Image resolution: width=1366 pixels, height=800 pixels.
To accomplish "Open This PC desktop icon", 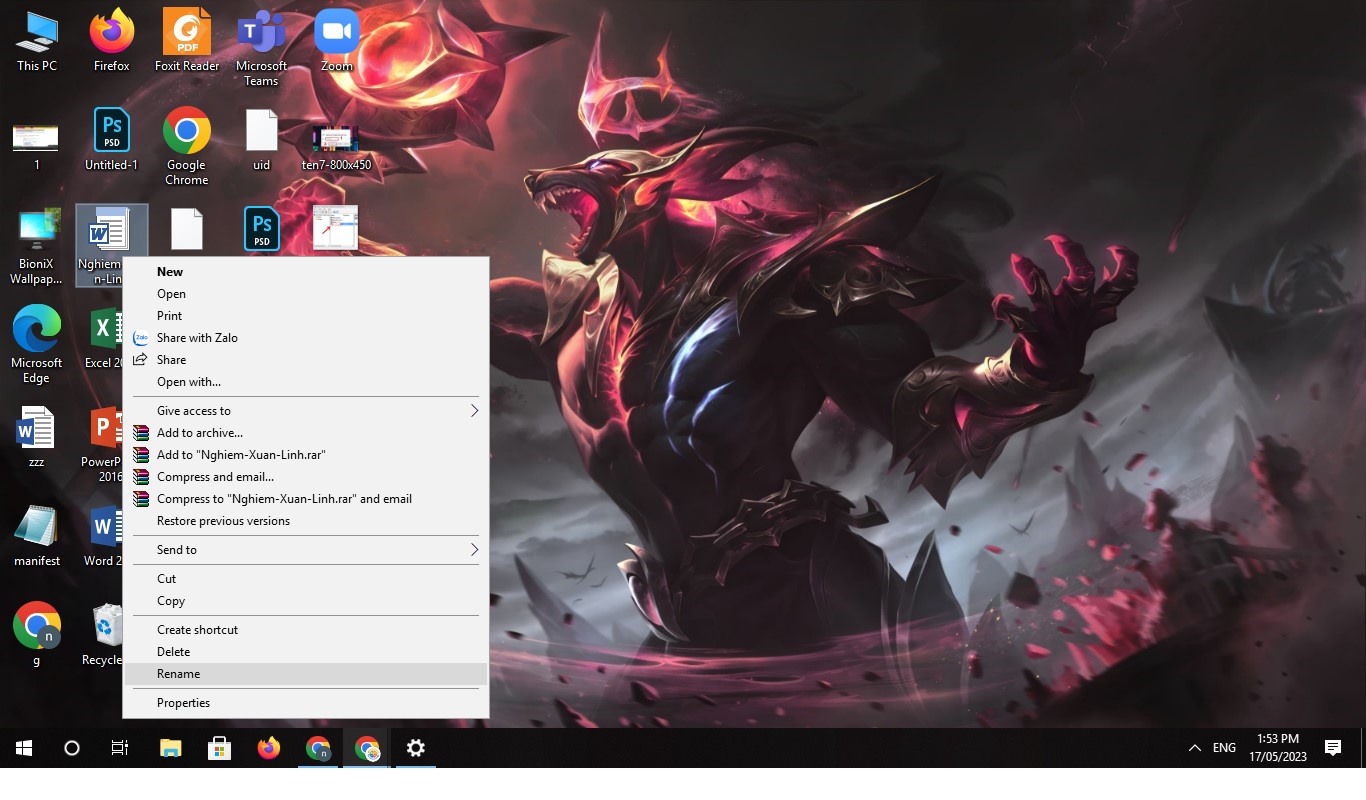I will click(x=37, y=42).
